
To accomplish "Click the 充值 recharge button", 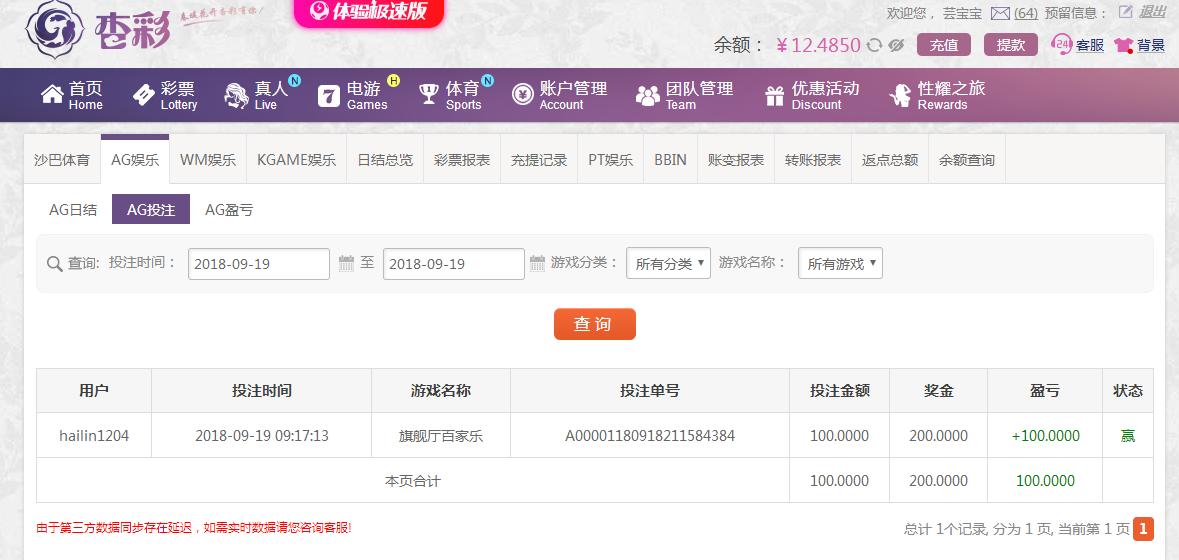I will click(x=944, y=45).
